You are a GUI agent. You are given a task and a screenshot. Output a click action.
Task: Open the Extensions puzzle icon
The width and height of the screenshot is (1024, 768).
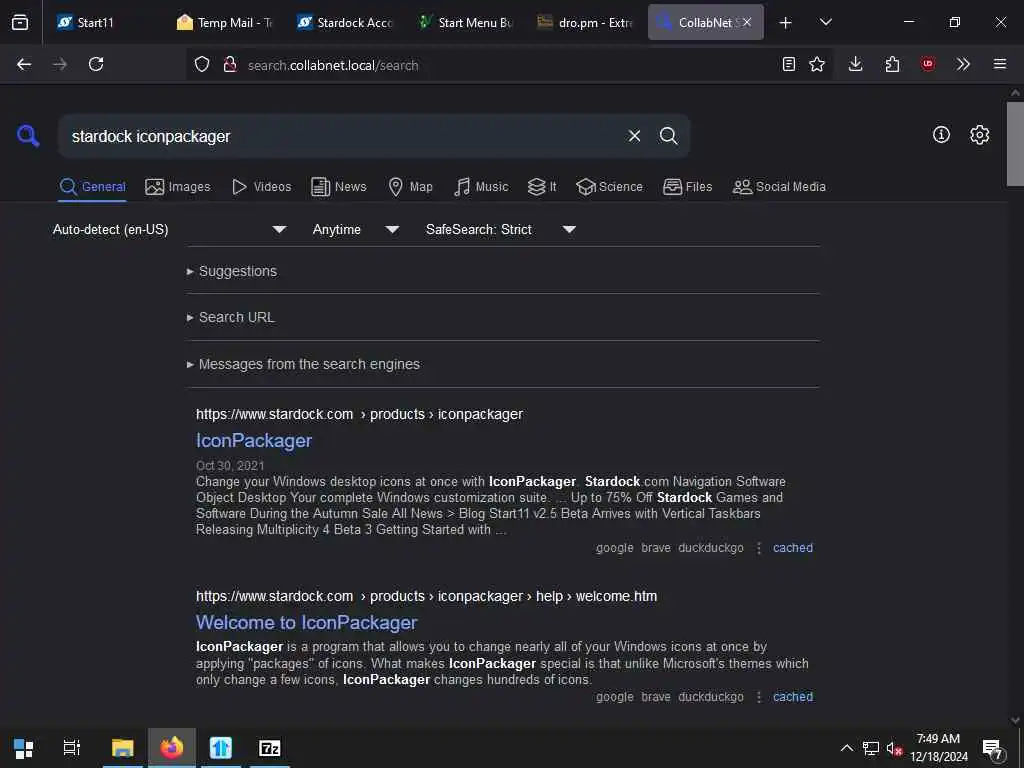[x=892, y=64]
